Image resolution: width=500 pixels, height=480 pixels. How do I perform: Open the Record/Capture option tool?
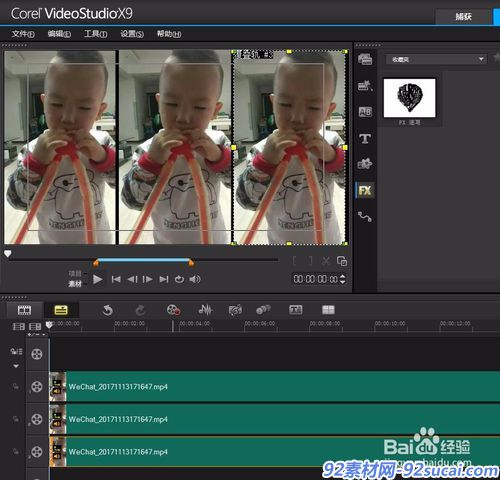click(x=173, y=310)
